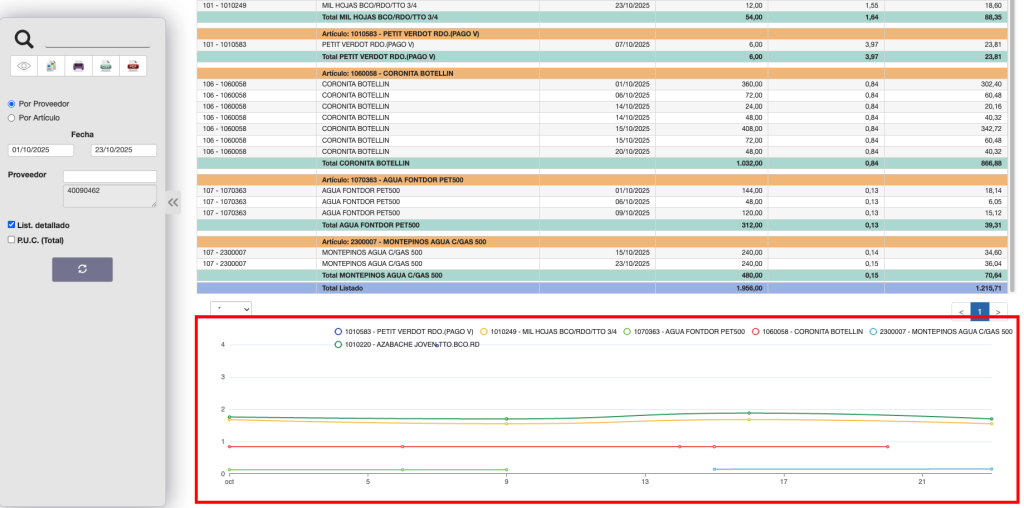Go to next page arrow
This screenshot has width=1024, height=508.
(x=997, y=311)
